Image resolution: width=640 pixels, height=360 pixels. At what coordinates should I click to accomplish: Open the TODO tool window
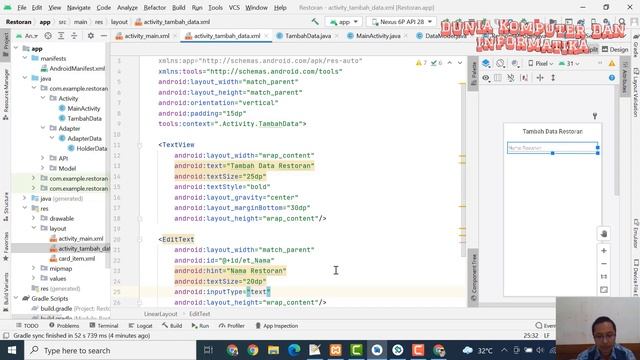pos(27,326)
